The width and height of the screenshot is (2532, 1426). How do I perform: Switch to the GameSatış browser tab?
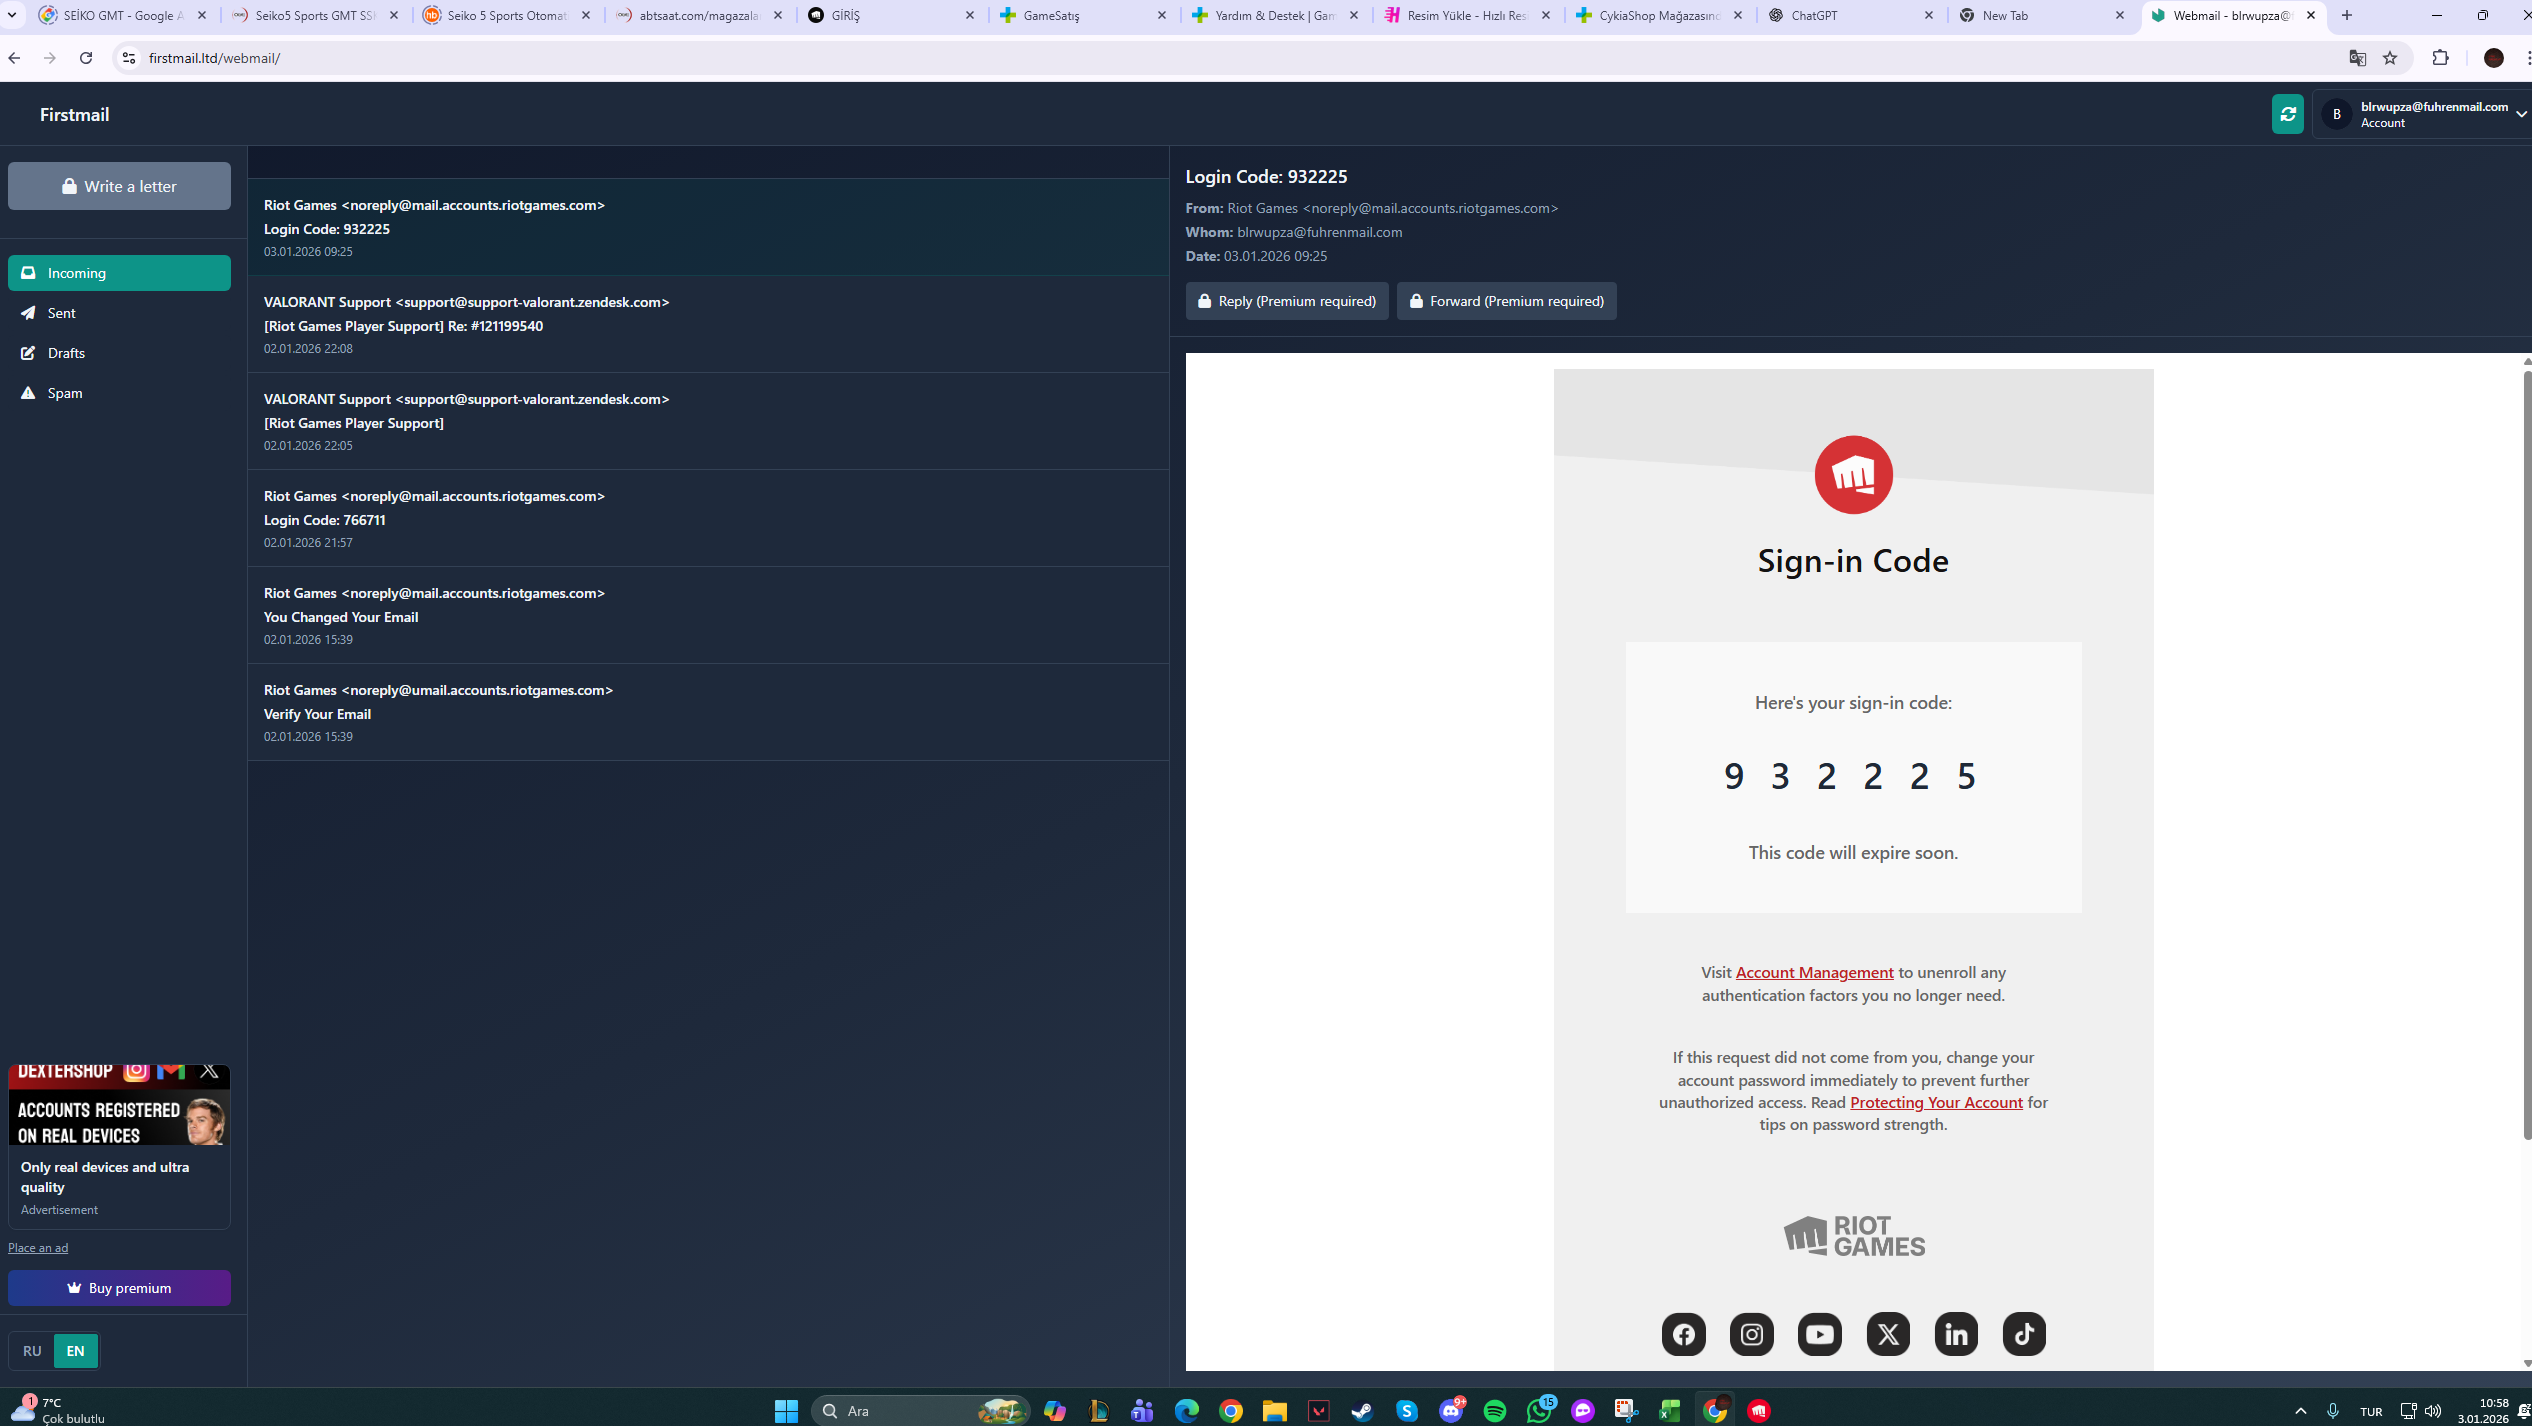coord(1083,15)
